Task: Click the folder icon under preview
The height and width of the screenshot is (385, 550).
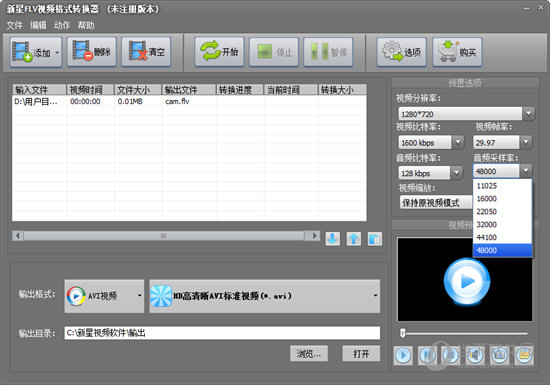Action: click(524, 356)
